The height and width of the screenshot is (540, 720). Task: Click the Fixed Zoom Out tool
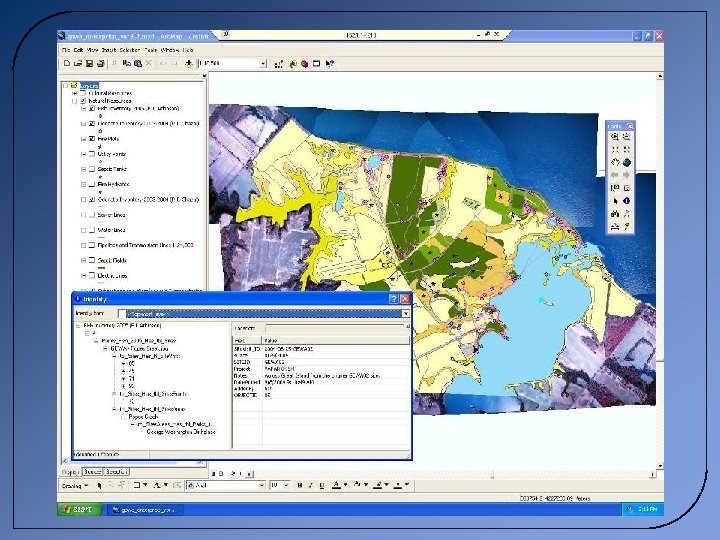pyautogui.click(x=626, y=150)
